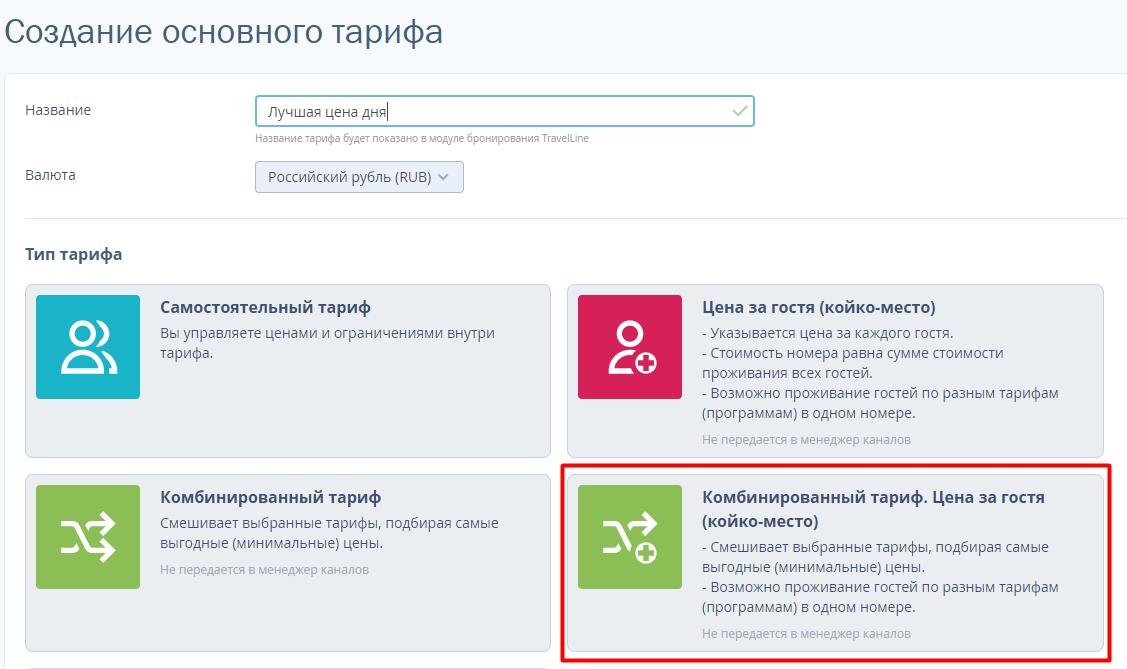Click the green shuffle-plus icon in highlighted card

pos(630,537)
